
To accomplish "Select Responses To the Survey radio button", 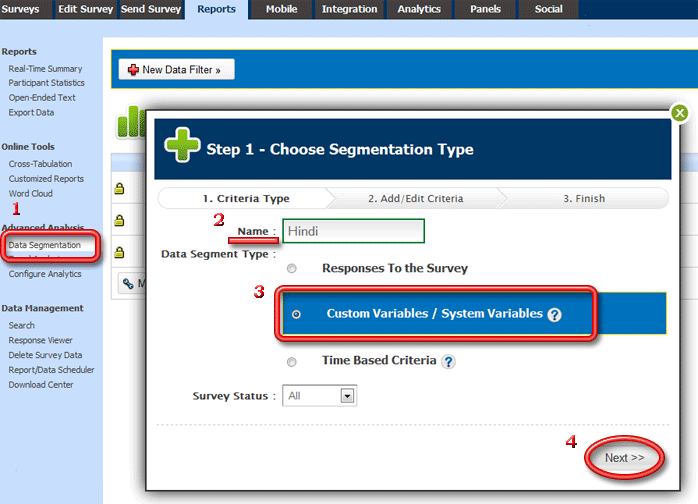I will click(292, 269).
